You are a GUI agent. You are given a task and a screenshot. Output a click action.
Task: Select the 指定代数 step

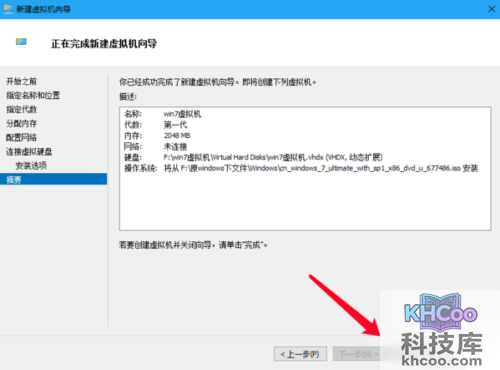pos(21,109)
